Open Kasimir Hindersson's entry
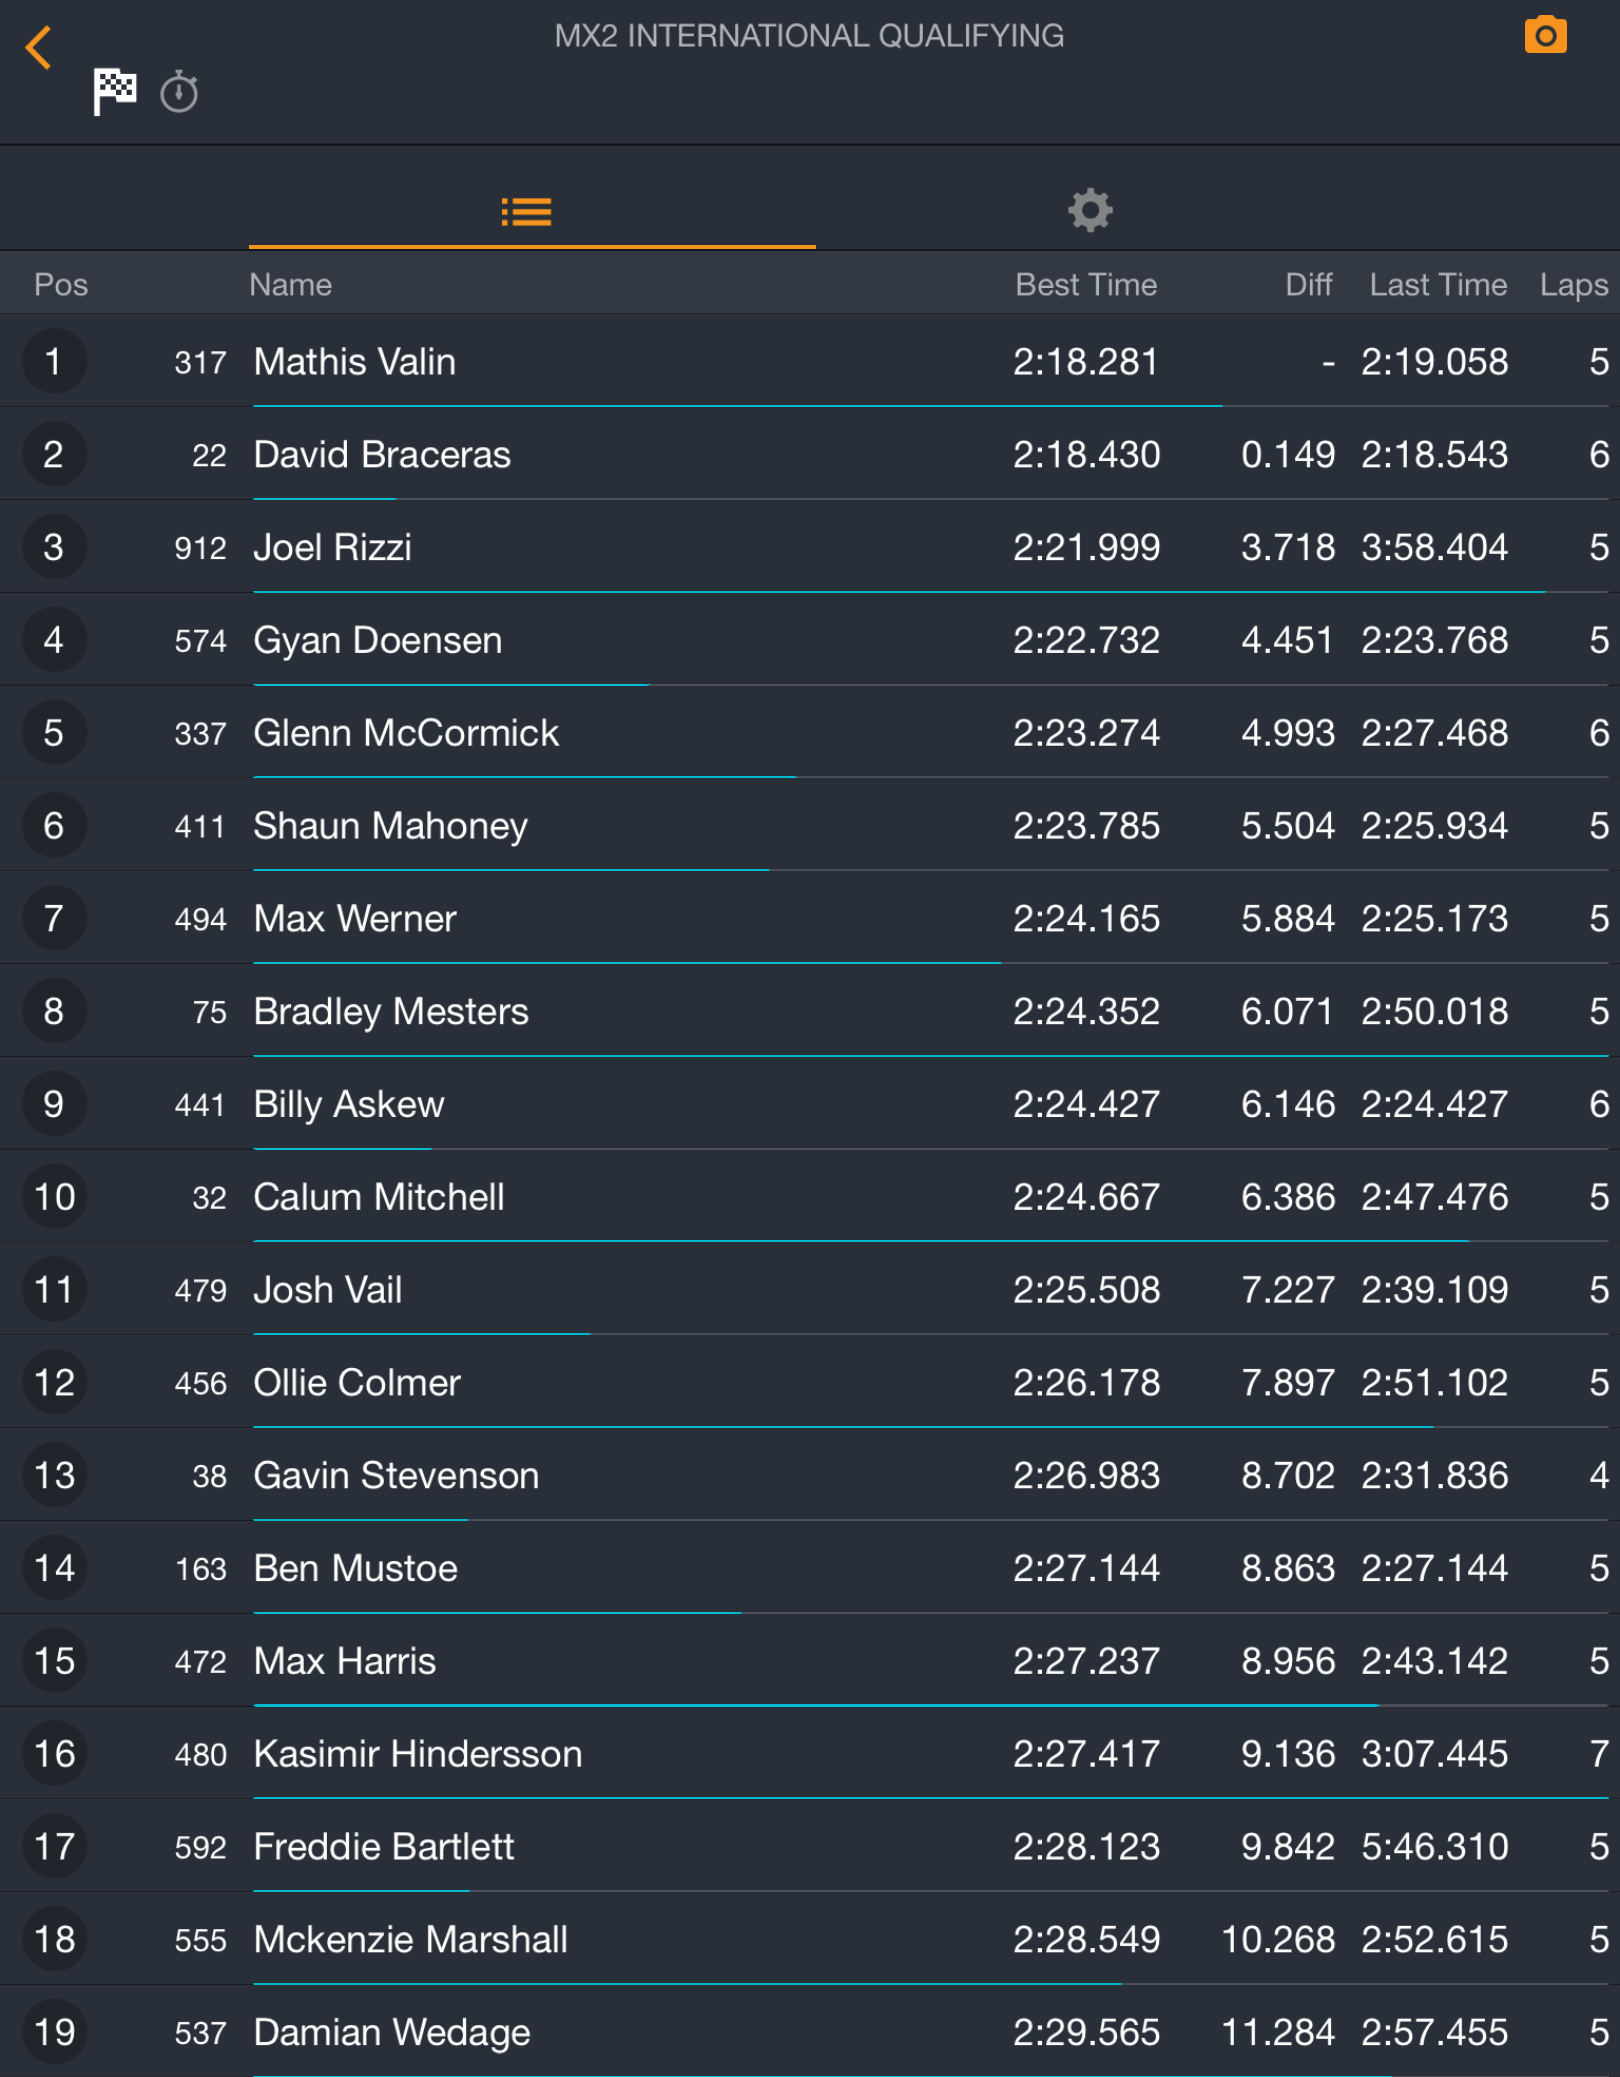The image size is (1620, 2077). tap(418, 1754)
